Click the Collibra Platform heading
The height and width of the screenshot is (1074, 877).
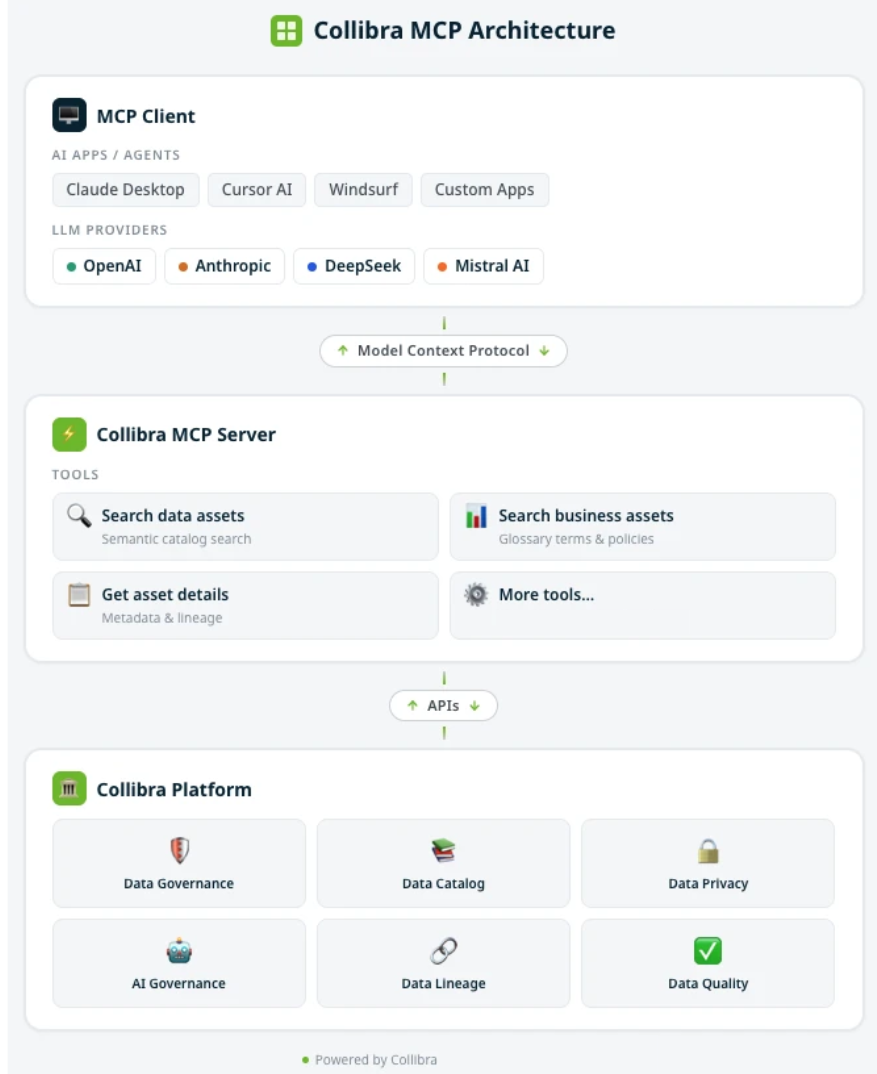click(x=174, y=790)
